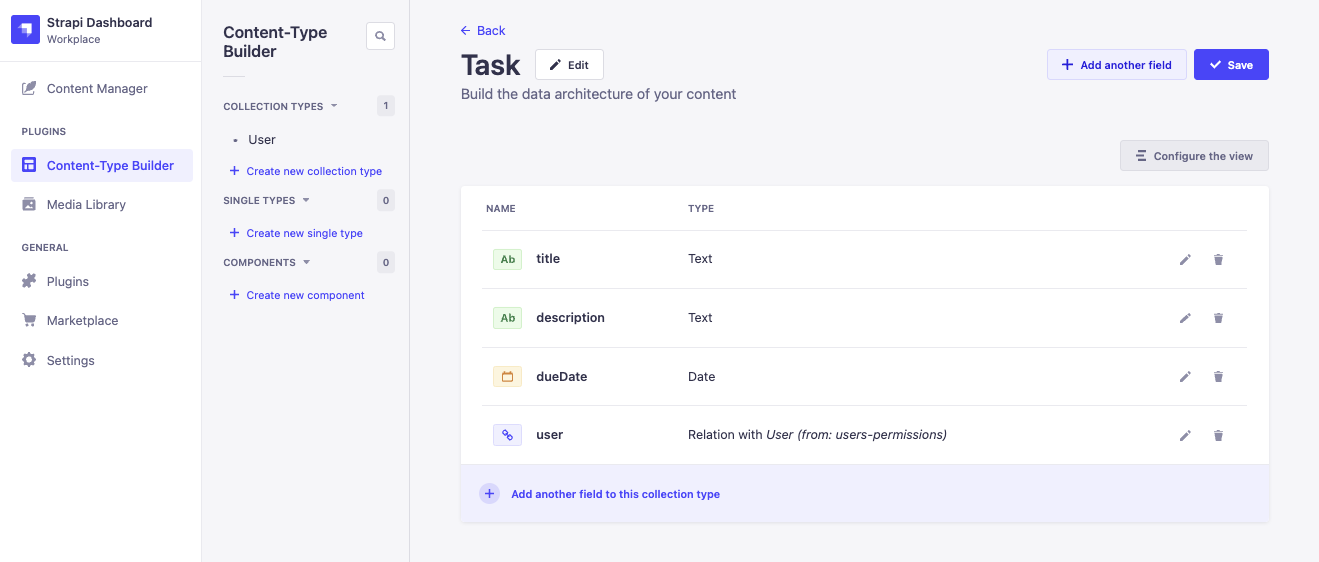Collapse the Components section
Image resolution: width=1319 pixels, height=562 pixels.
307,262
